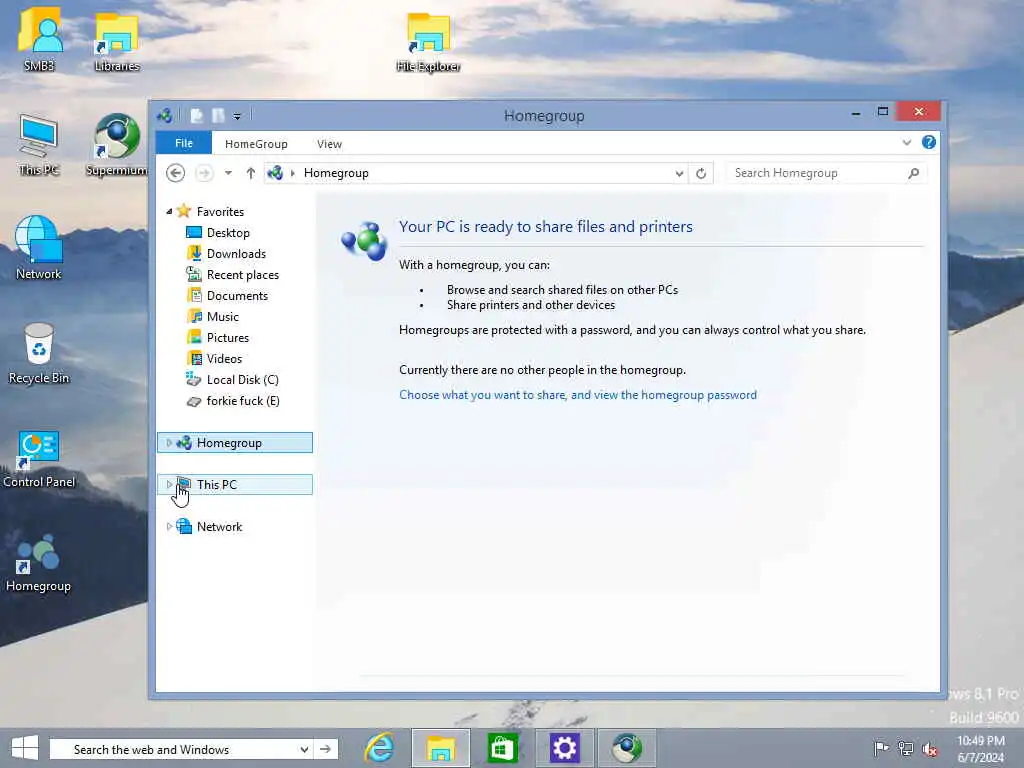Image resolution: width=1024 pixels, height=768 pixels.
Task: Open Videos under Favorites
Action: tap(224, 358)
